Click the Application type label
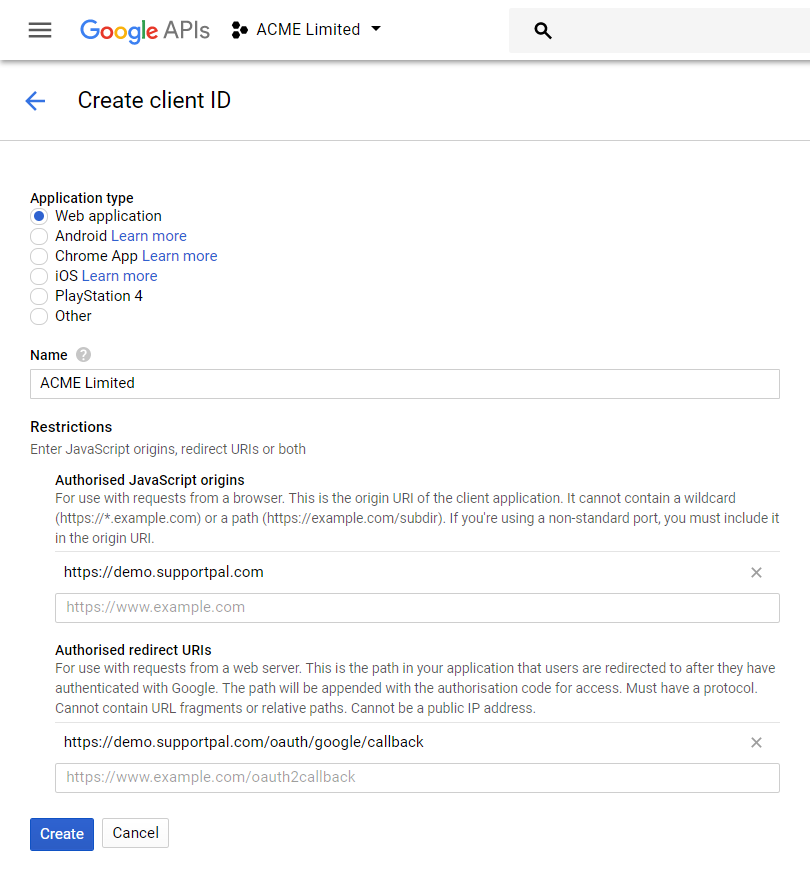This screenshot has width=810, height=876. (x=82, y=198)
